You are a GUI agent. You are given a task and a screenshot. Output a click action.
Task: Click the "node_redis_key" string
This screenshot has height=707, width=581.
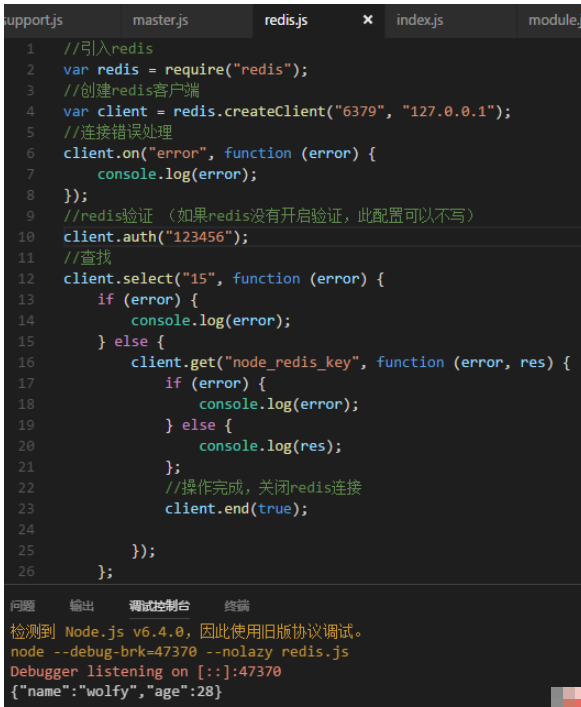click(x=292, y=362)
